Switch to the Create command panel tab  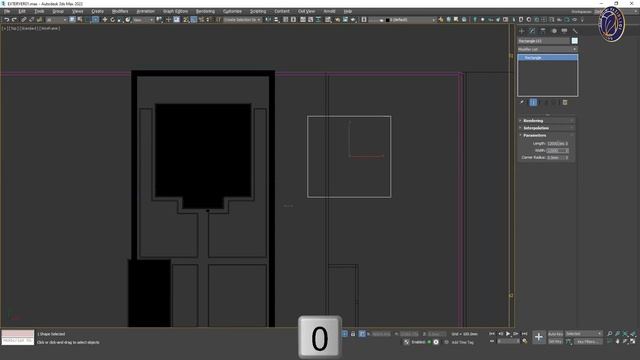coord(521,31)
